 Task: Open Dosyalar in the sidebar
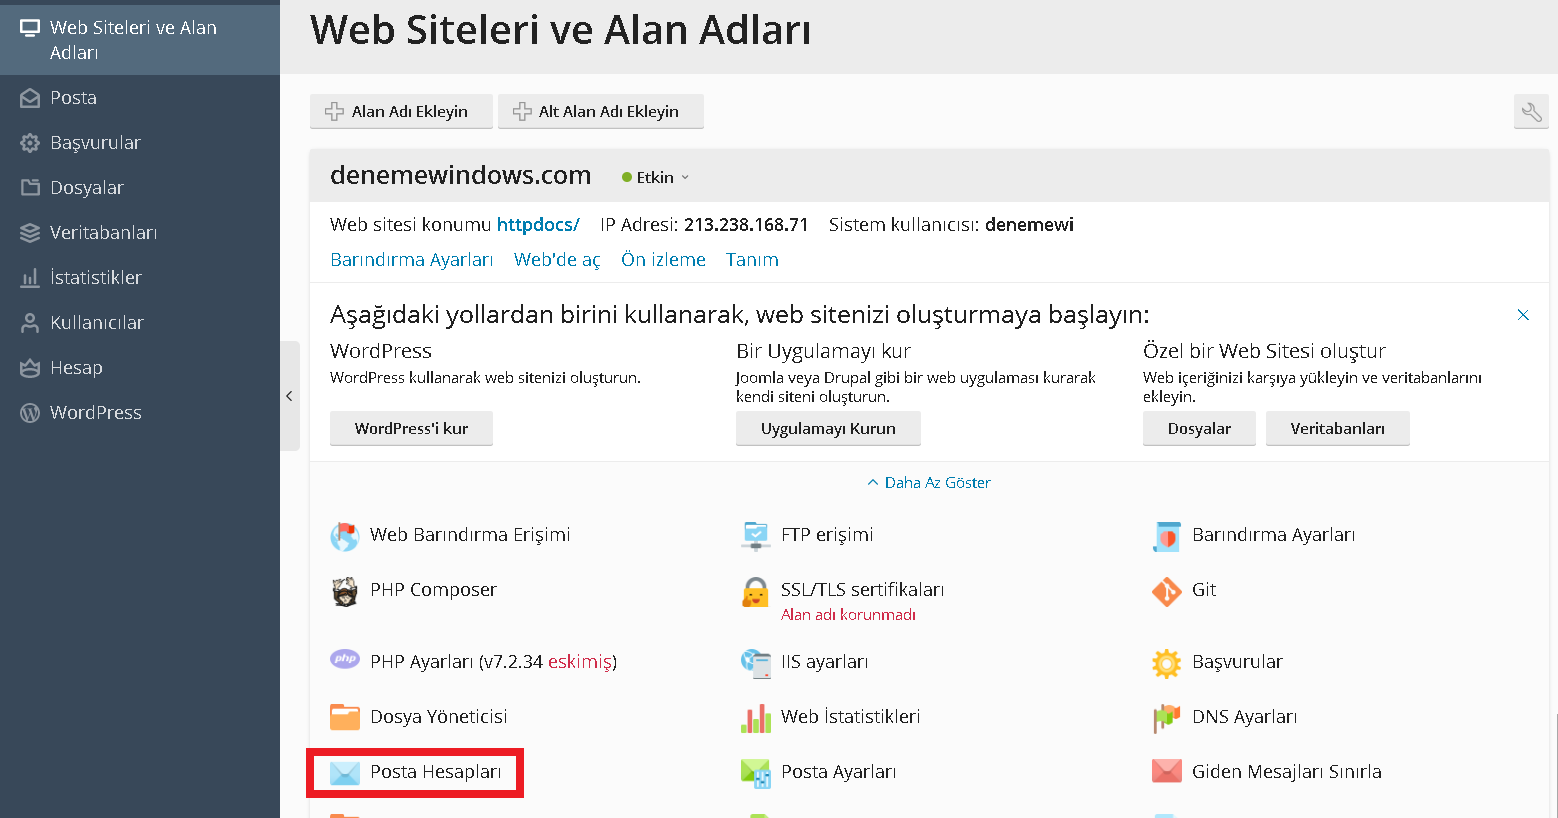pos(140,188)
